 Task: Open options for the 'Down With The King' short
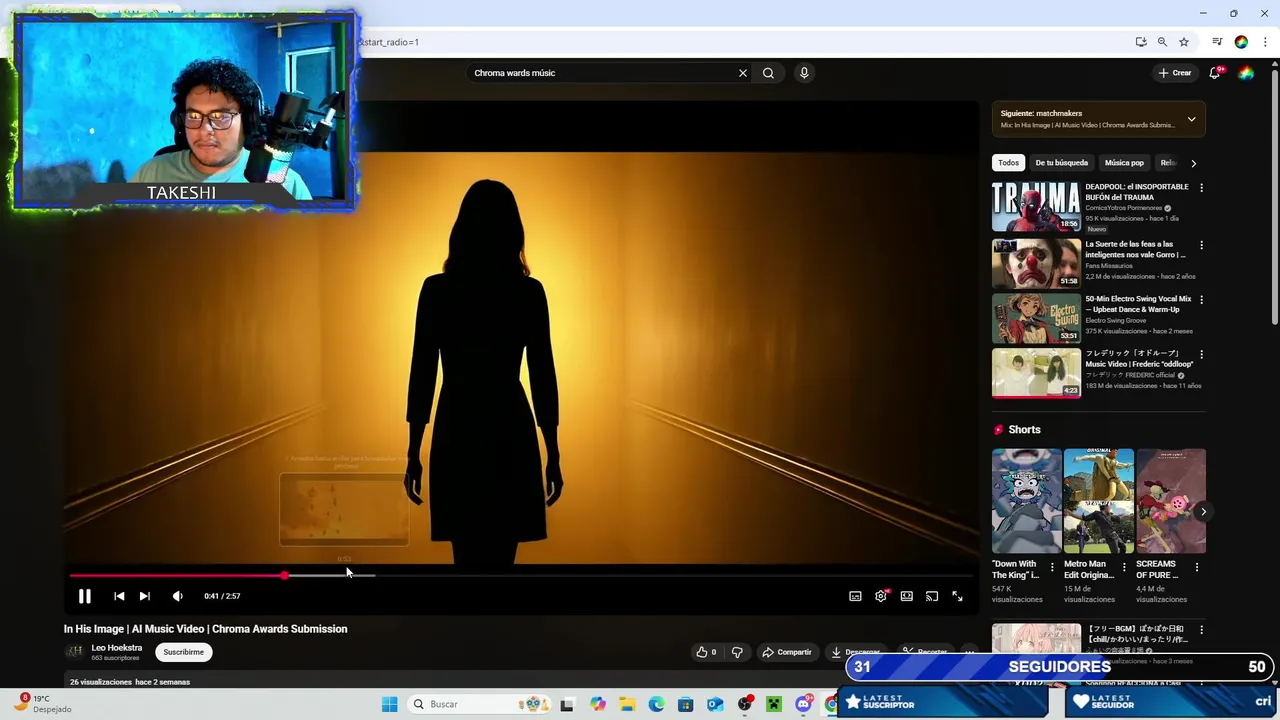tap(1051, 567)
